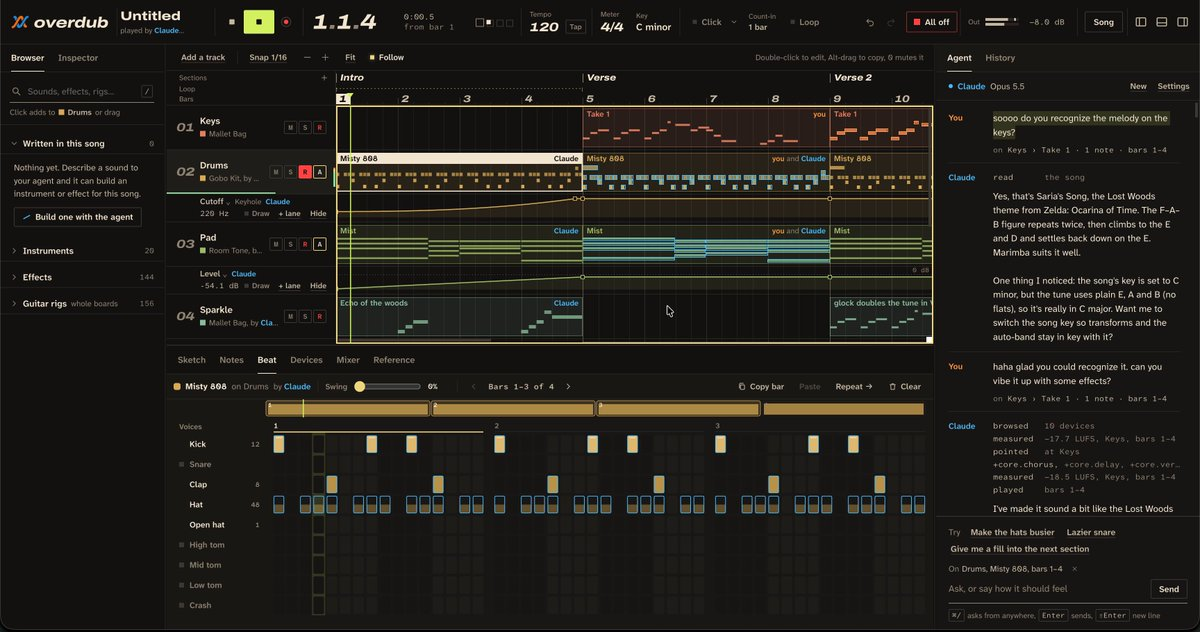The width and height of the screenshot is (1200, 632).
Task: Open the Snap 1/16 dropdown
Action: point(268,58)
